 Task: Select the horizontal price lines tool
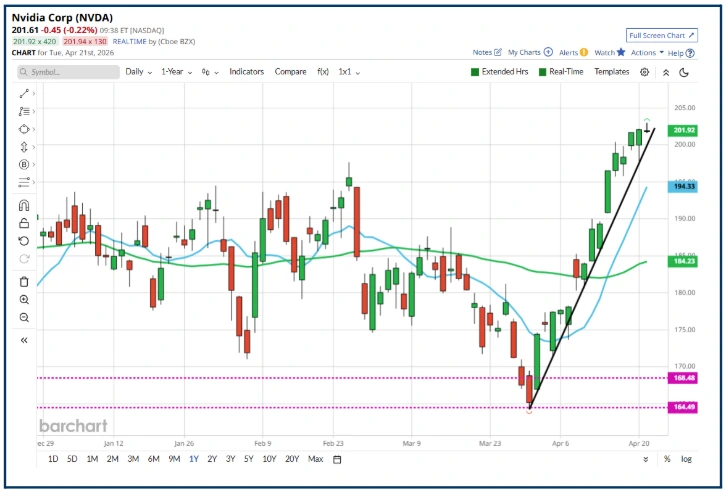[24, 182]
